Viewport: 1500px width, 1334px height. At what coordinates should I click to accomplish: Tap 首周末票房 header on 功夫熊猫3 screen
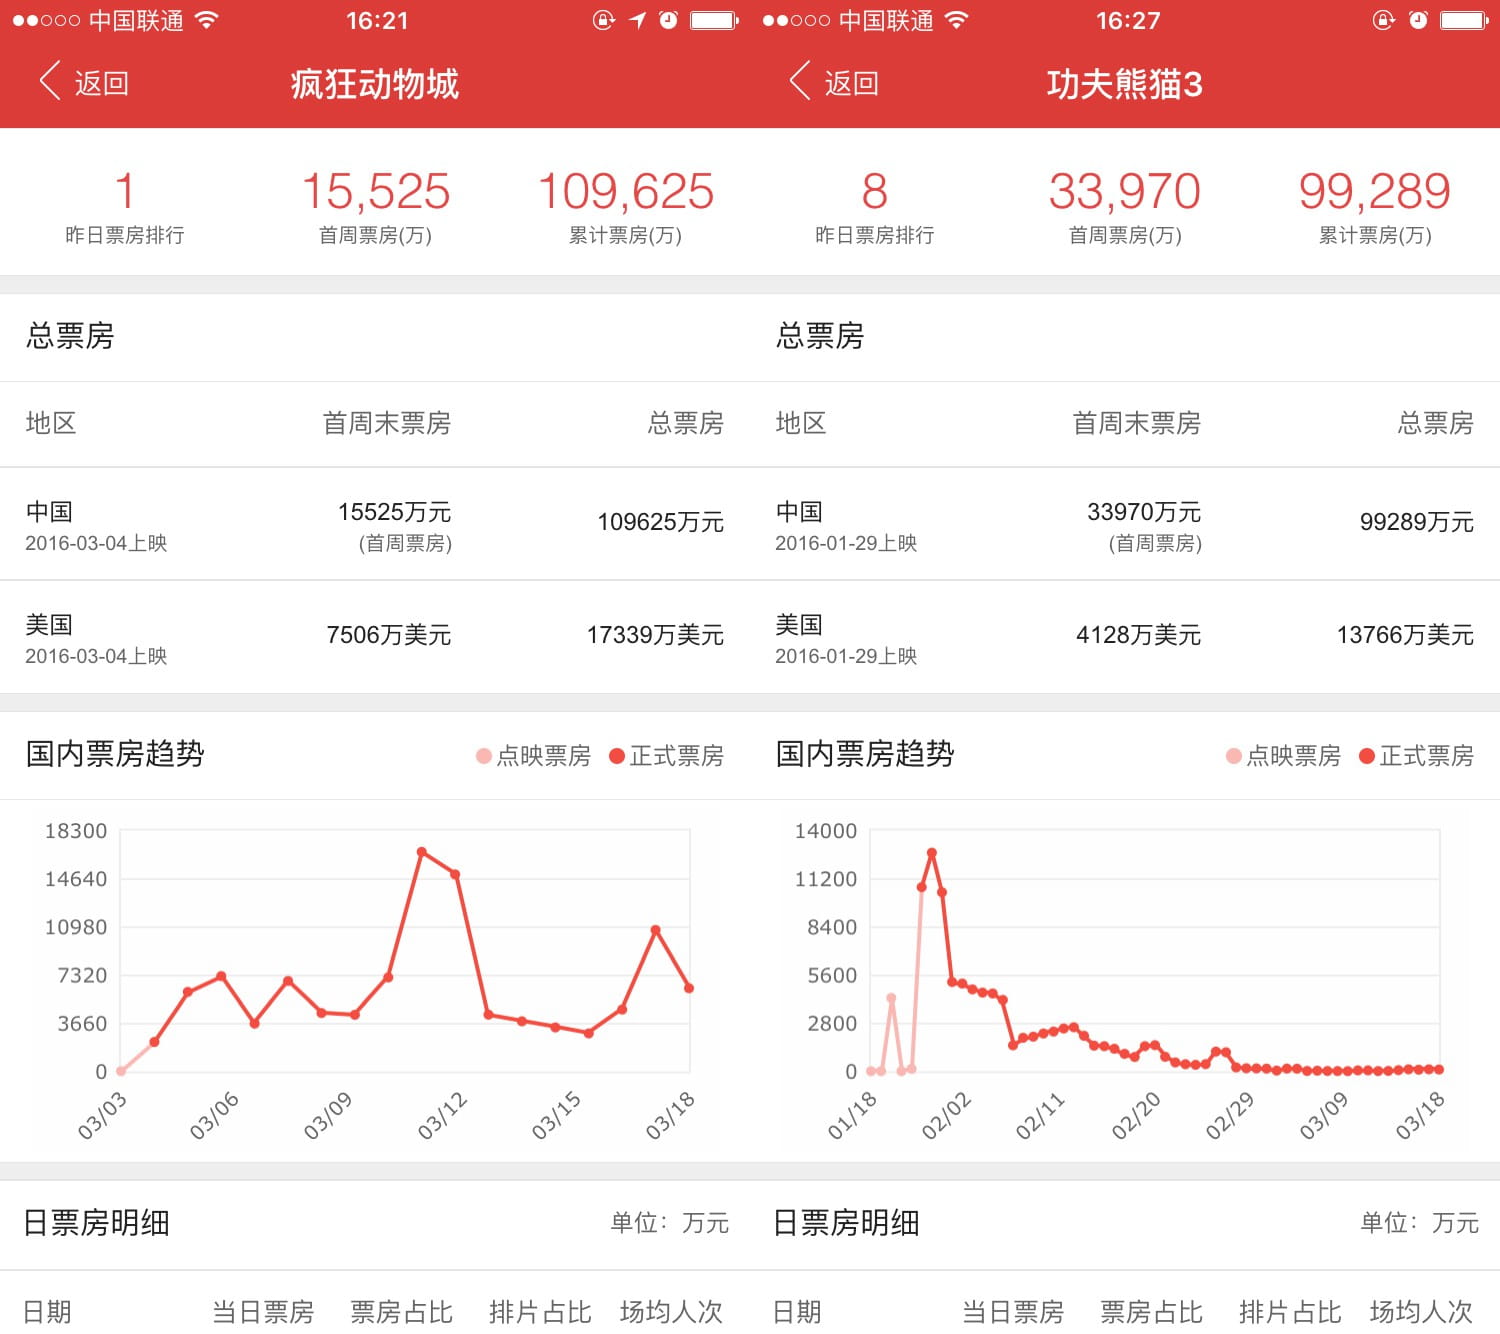[x=1137, y=423]
